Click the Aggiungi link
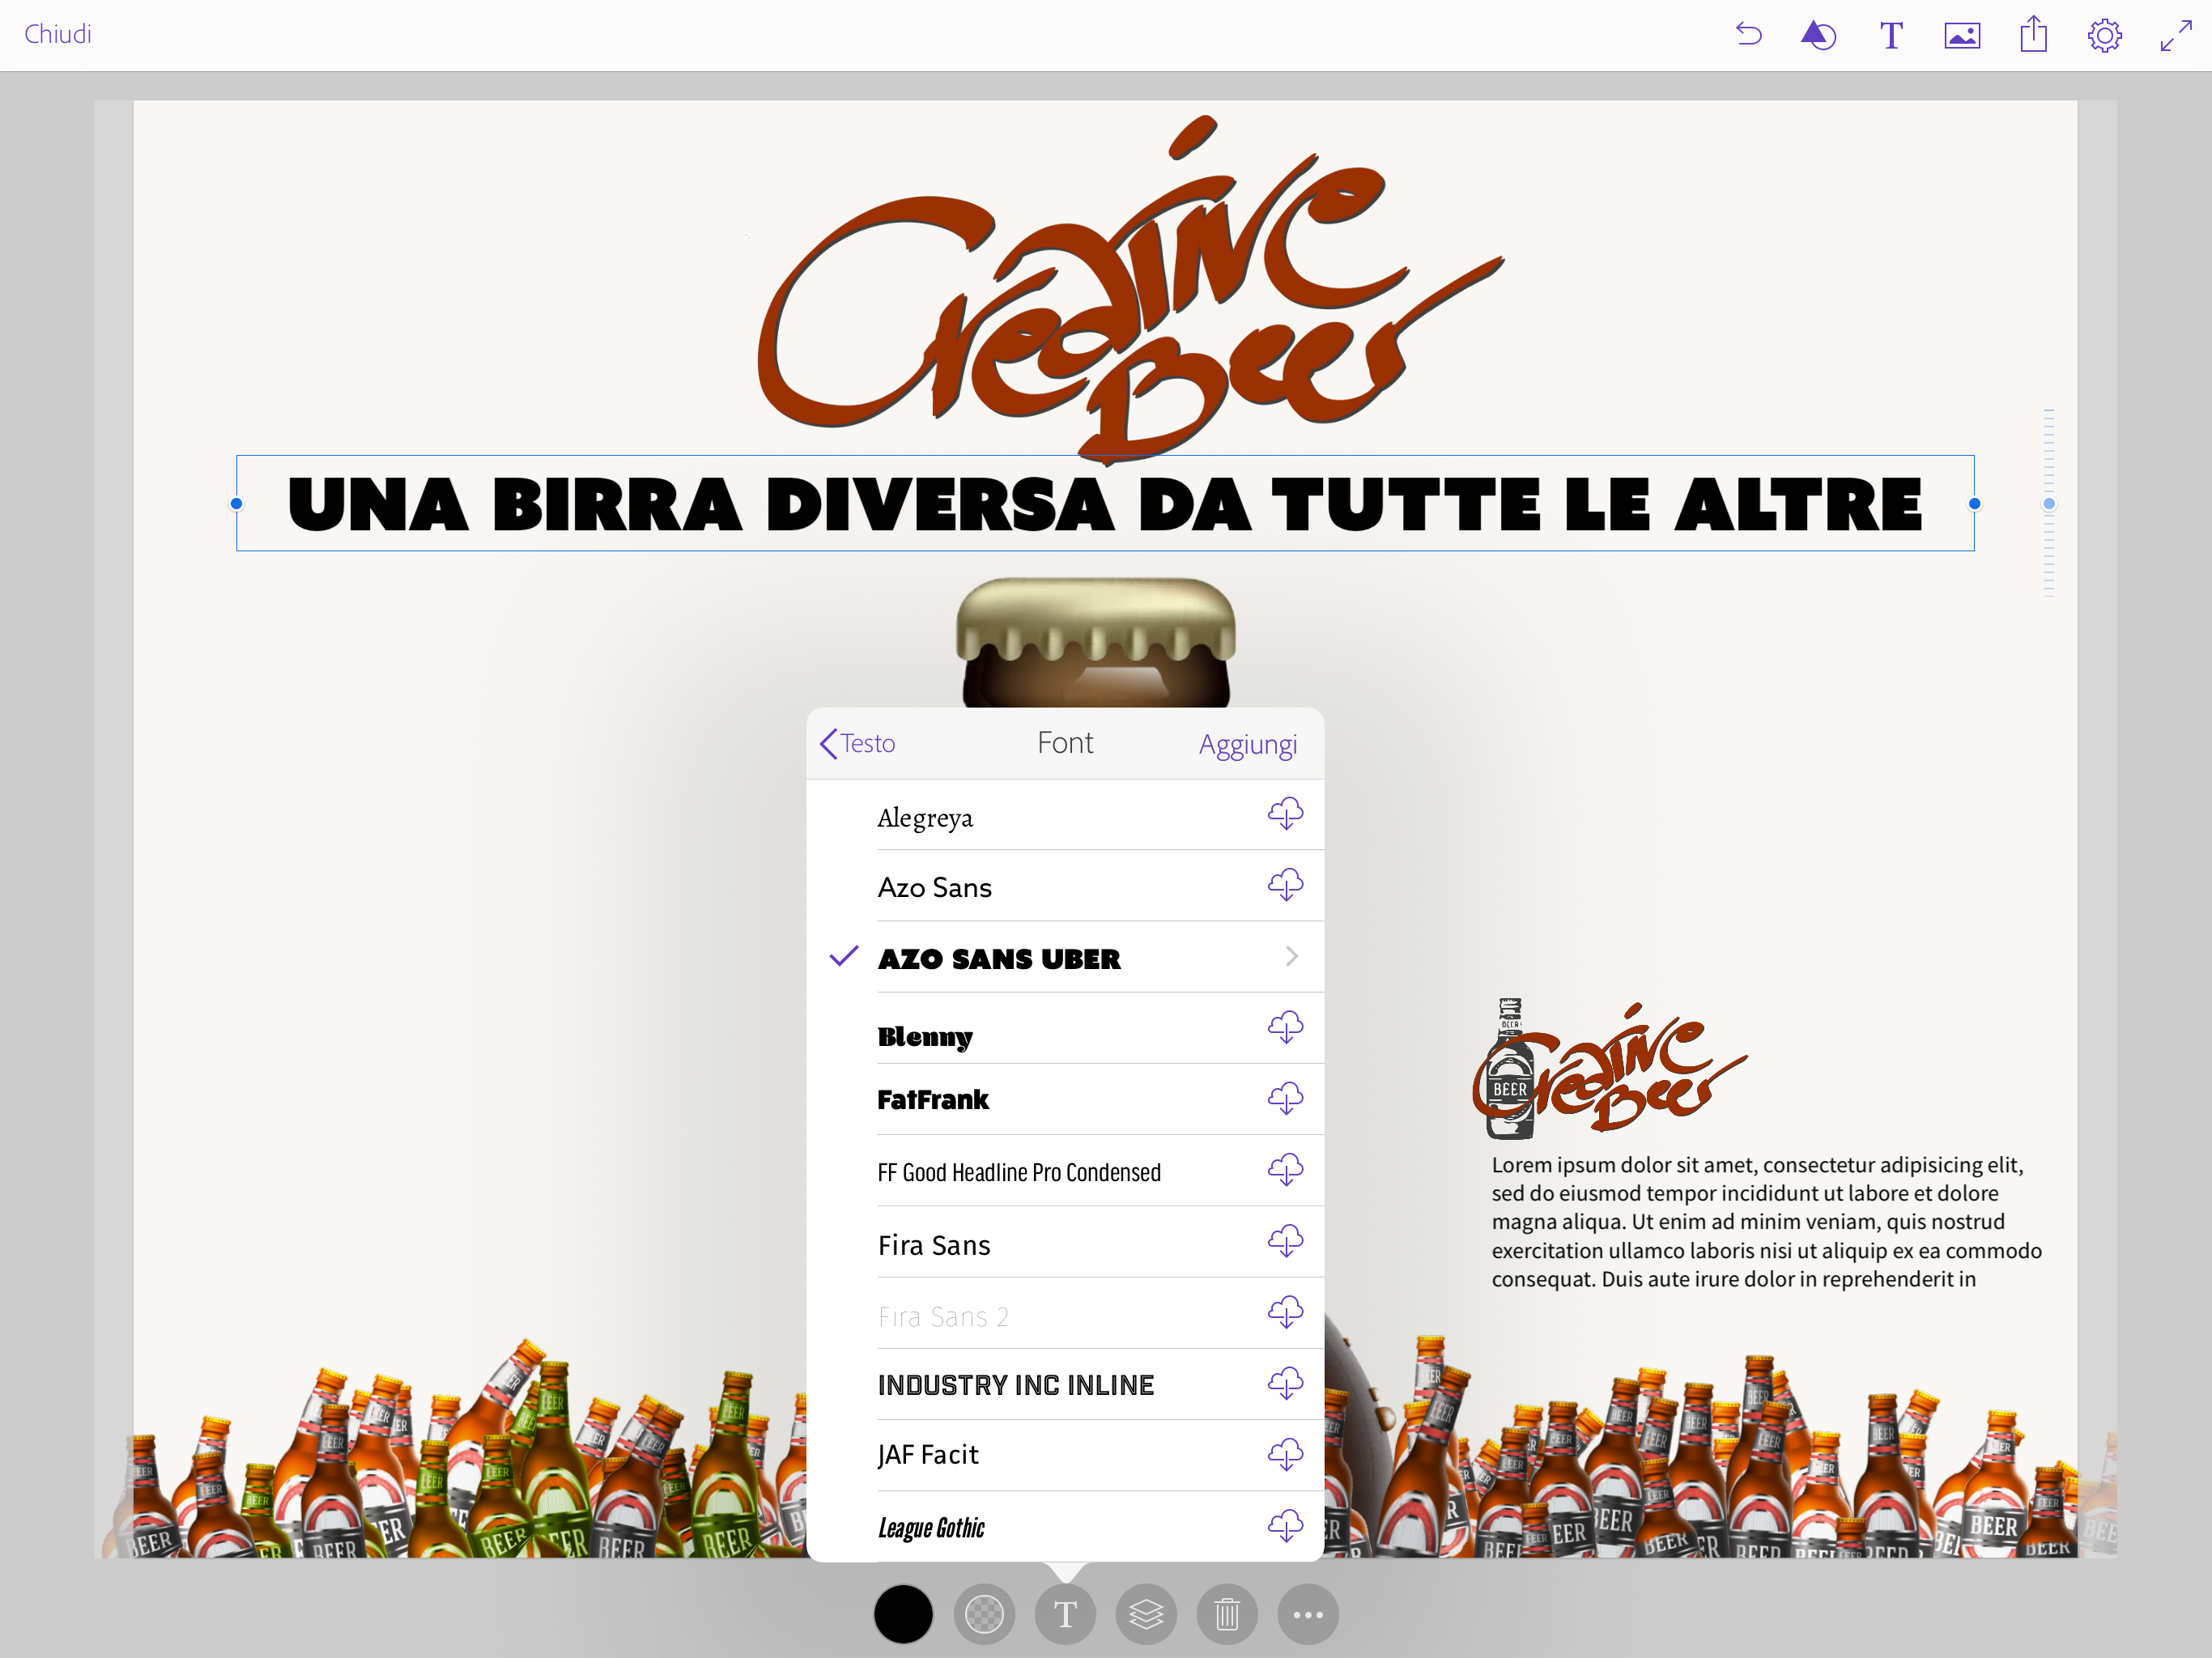Image resolution: width=2212 pixels, height=1658 pixels. (x=1247, y=744)
